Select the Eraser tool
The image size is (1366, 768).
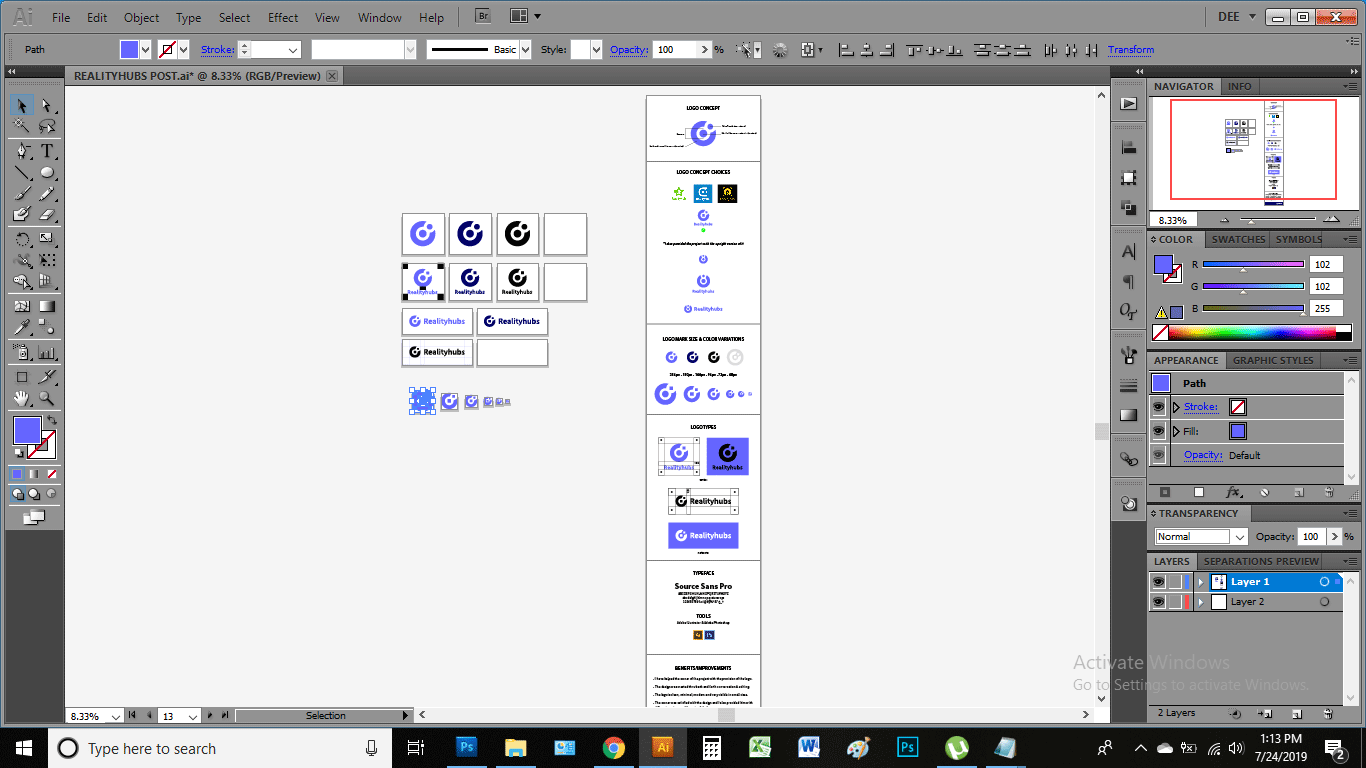click(x=47, y=214)
